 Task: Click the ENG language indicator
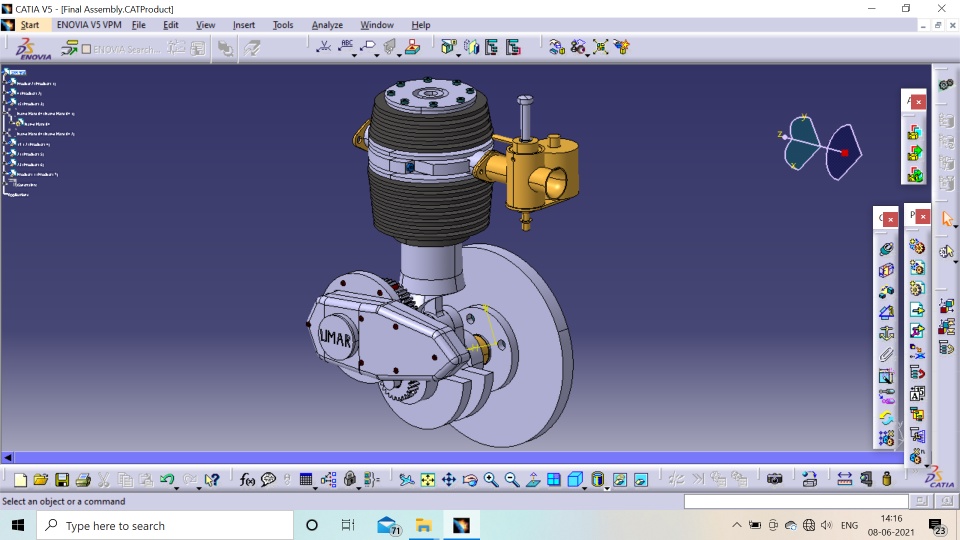click(x=849, y=525)
